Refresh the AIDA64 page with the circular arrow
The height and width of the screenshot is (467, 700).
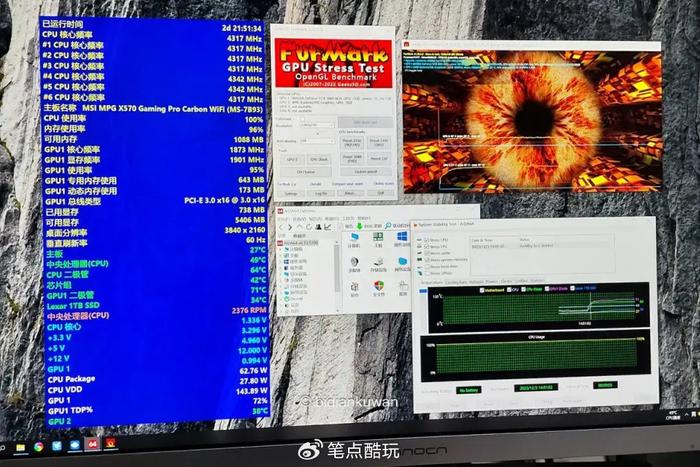pyautogui.click(x=309, y=227)
